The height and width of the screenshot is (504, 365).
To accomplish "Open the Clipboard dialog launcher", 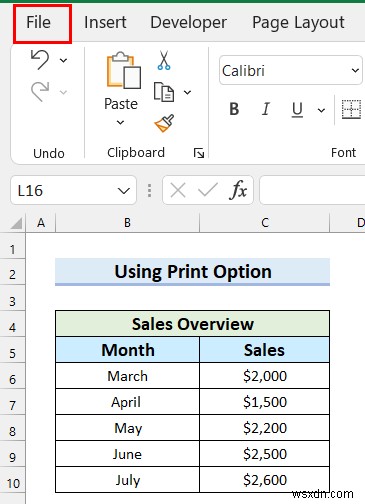I will click(199, 153).
